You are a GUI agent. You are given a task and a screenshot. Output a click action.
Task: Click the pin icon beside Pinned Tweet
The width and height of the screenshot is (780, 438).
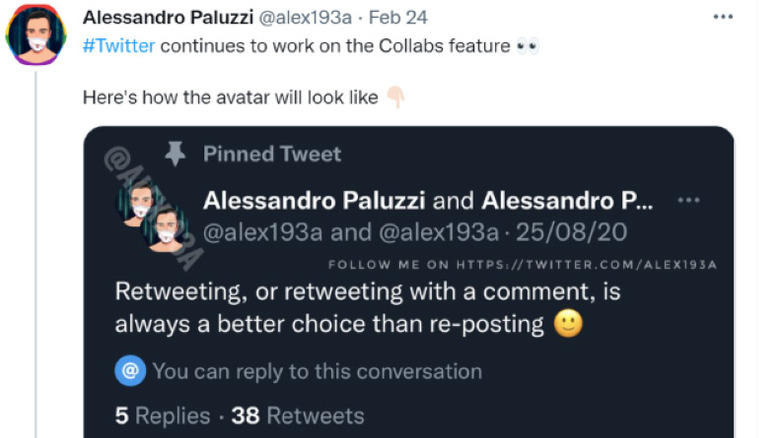(175, 154)
